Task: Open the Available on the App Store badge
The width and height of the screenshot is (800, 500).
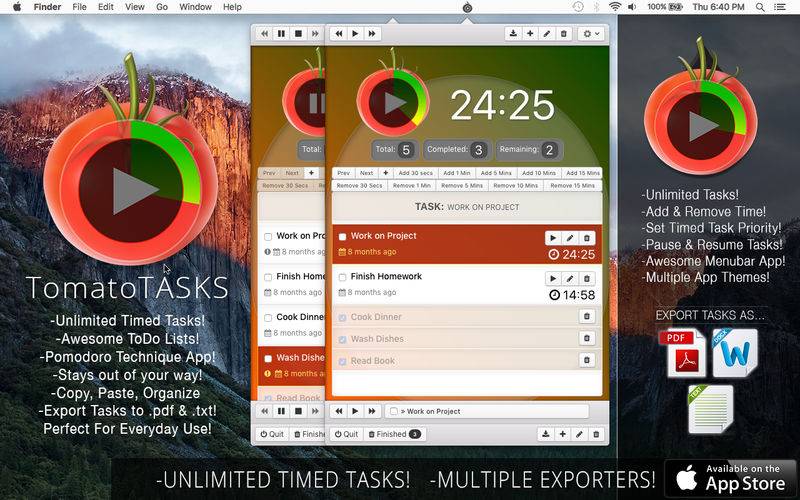Action: pos(731,478)
